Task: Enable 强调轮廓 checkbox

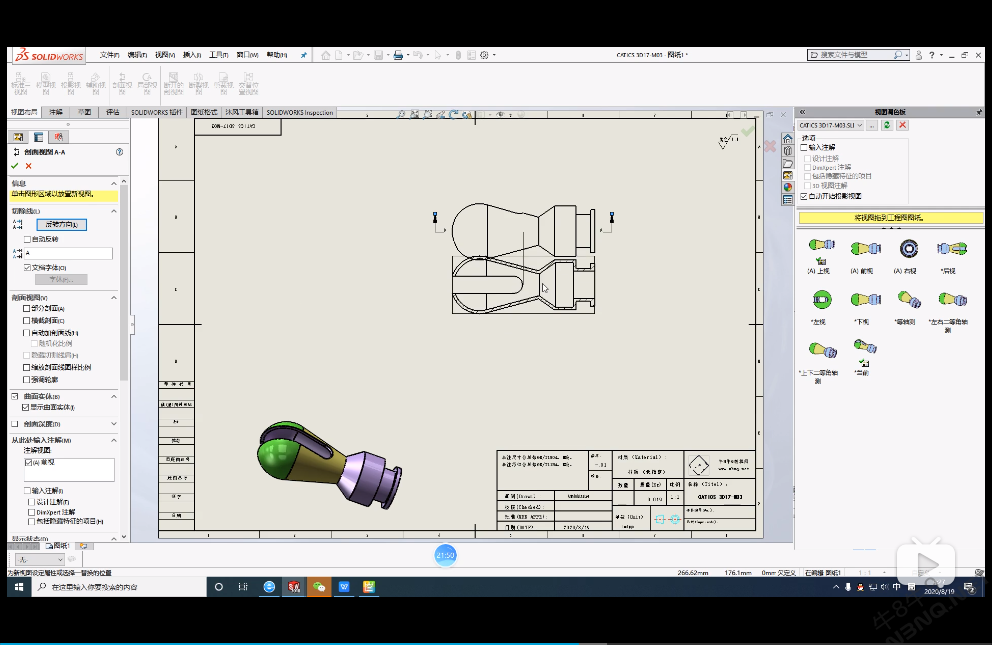Action: (x=27, y=379)
